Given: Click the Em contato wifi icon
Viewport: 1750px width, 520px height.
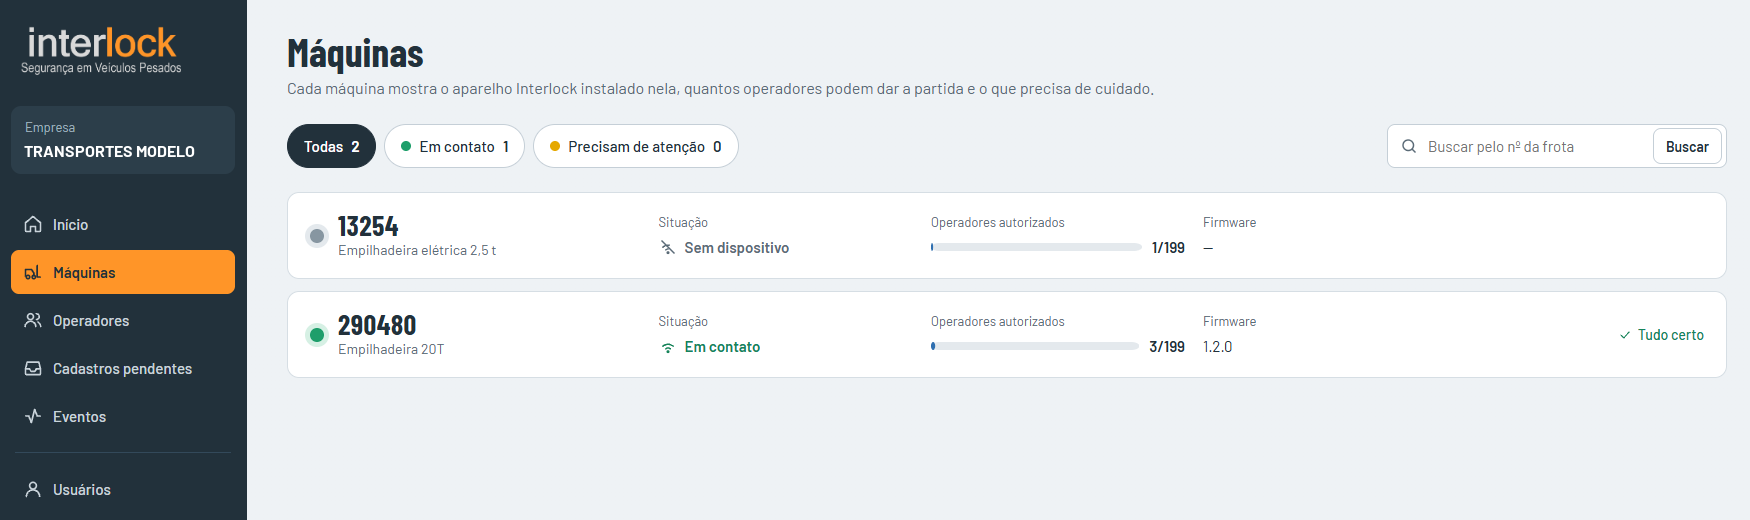Looking at the screenshot, I should point(668,347).
